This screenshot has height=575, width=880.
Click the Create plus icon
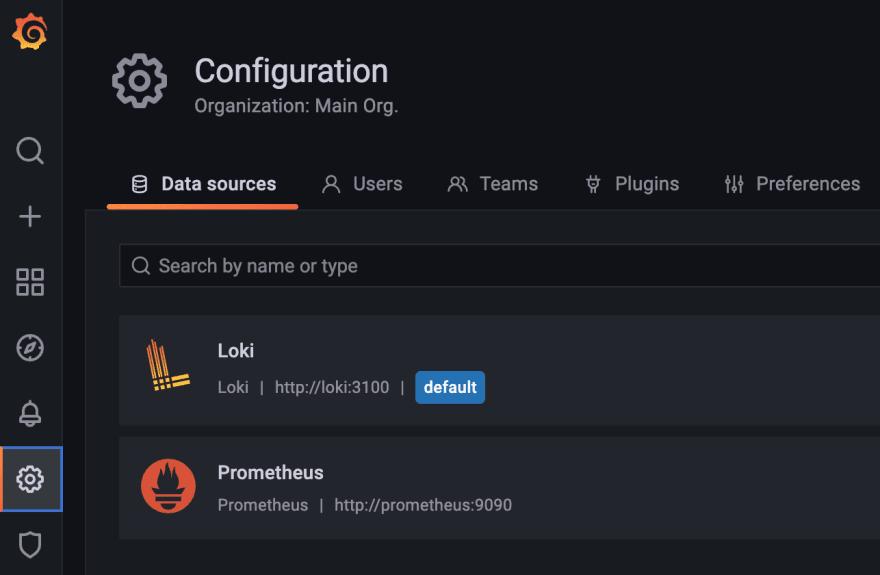pyautogui.click(x=30, y=217)
